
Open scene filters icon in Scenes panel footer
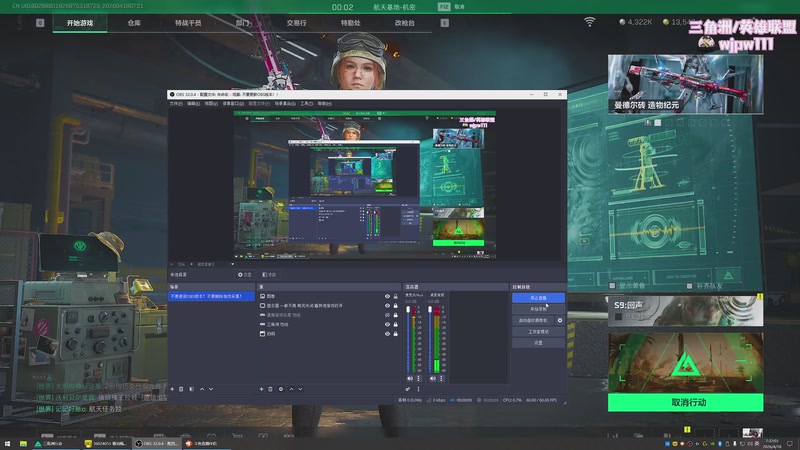[x=191, y=389]
